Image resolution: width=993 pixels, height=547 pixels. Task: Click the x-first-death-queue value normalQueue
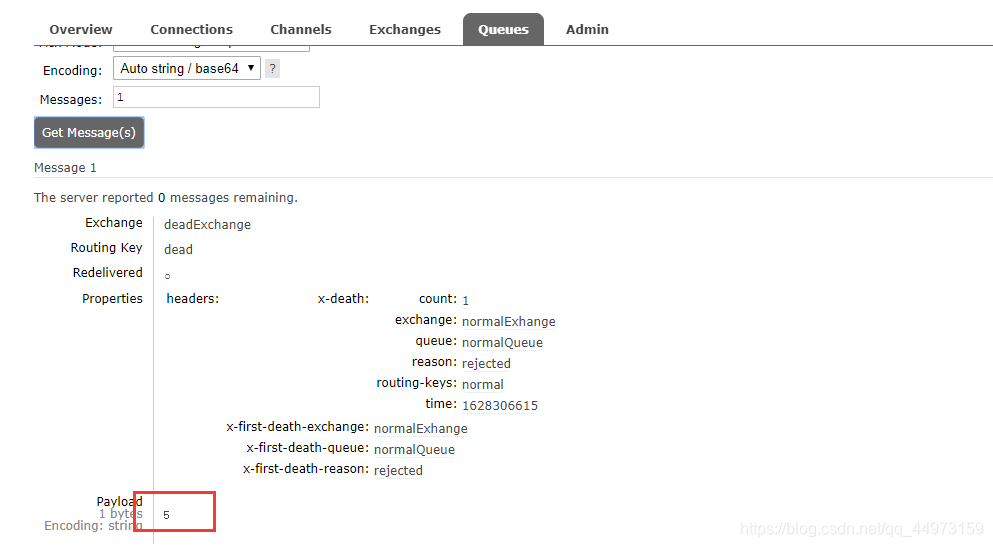point(414,450)
